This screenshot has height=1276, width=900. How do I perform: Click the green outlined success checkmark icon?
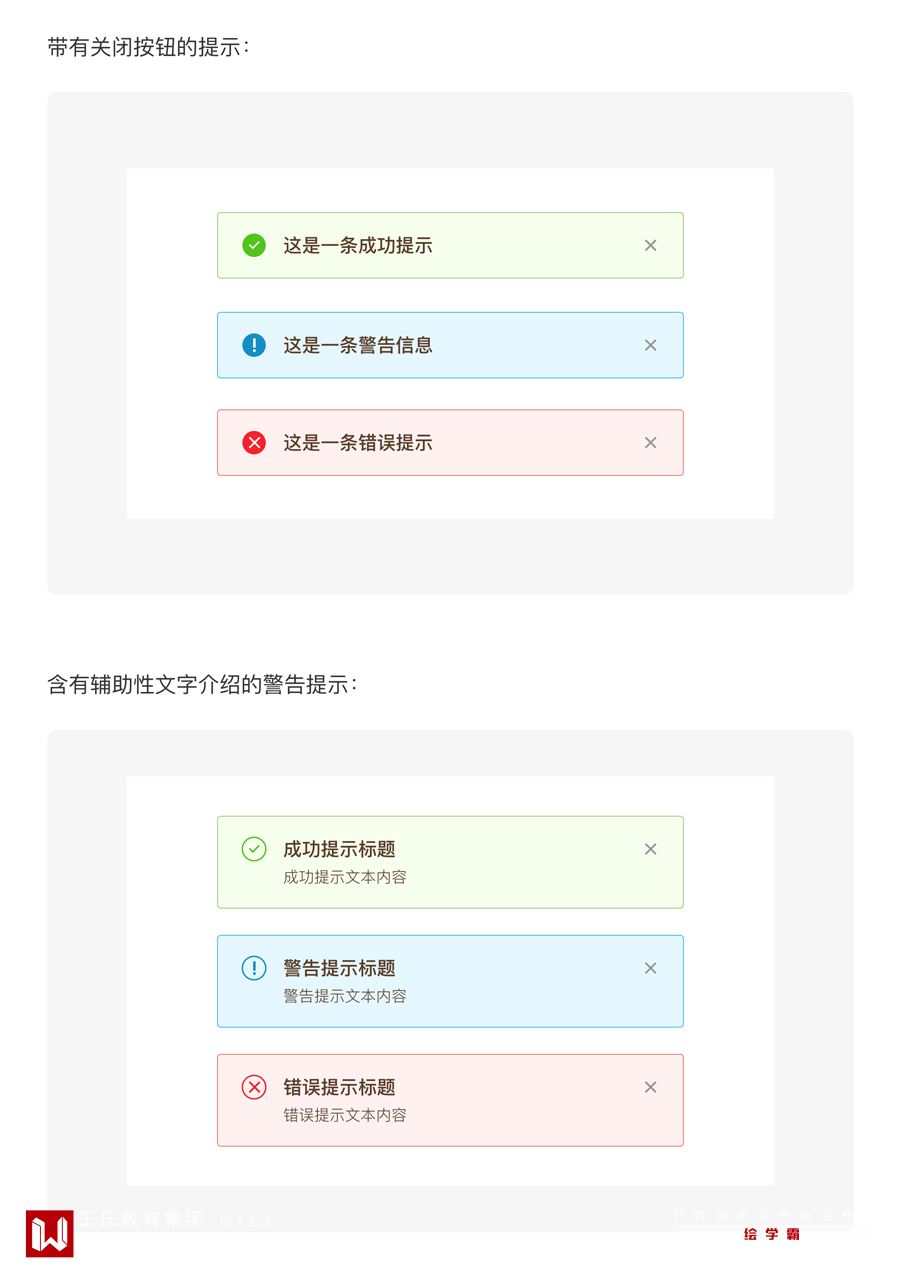click(254, 849)
